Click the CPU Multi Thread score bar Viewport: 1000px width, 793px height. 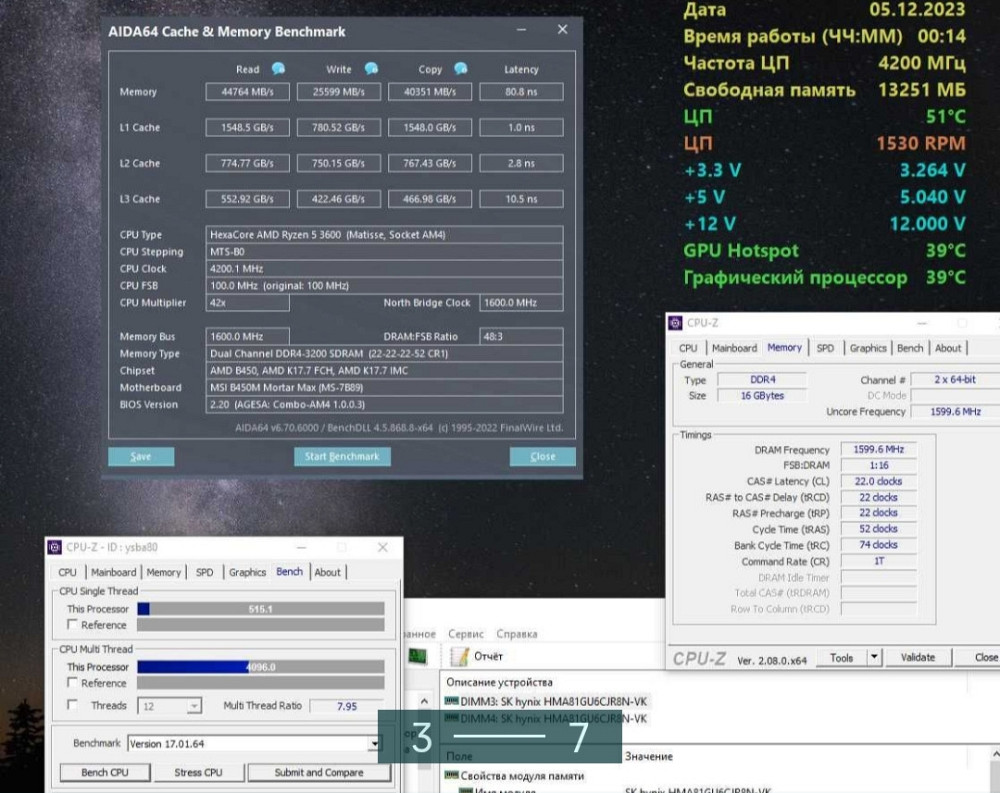(x=260, y=667)
